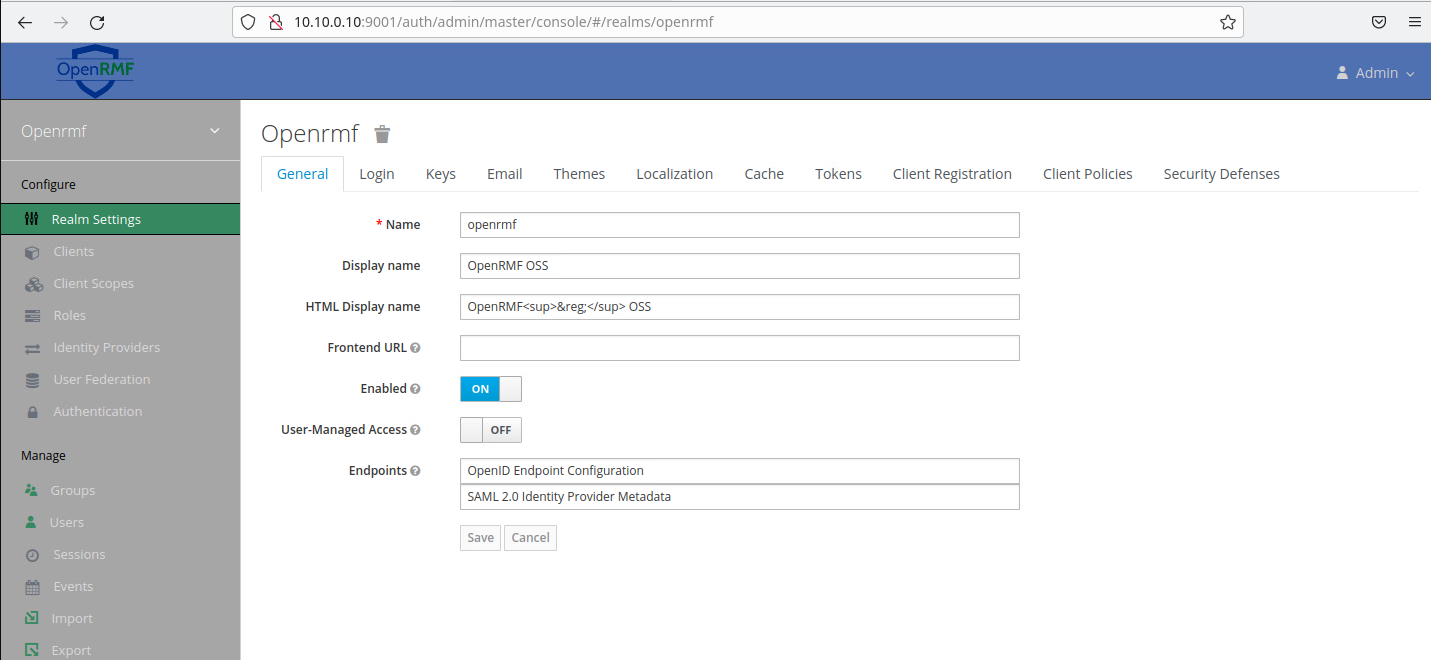Select the Groups icon under Manage
The width and height of the screenshot is (1431, 660).
click(x=31, y=490)
